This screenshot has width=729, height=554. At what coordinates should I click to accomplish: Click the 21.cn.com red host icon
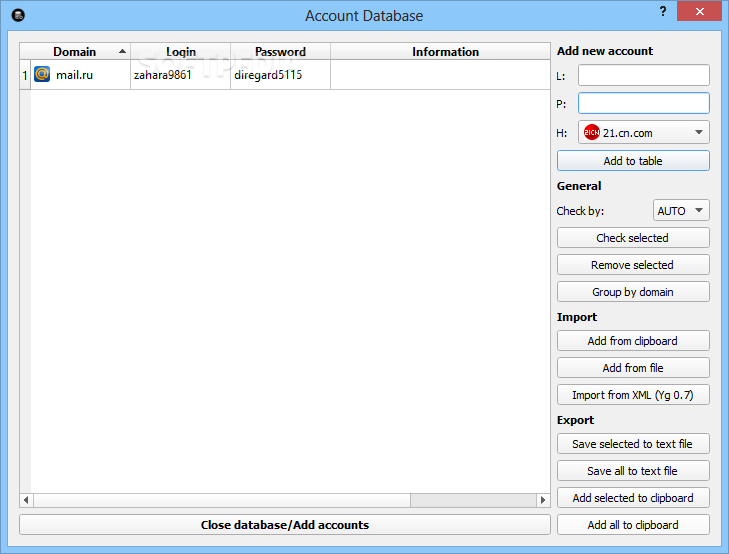[x=591, y=132]
